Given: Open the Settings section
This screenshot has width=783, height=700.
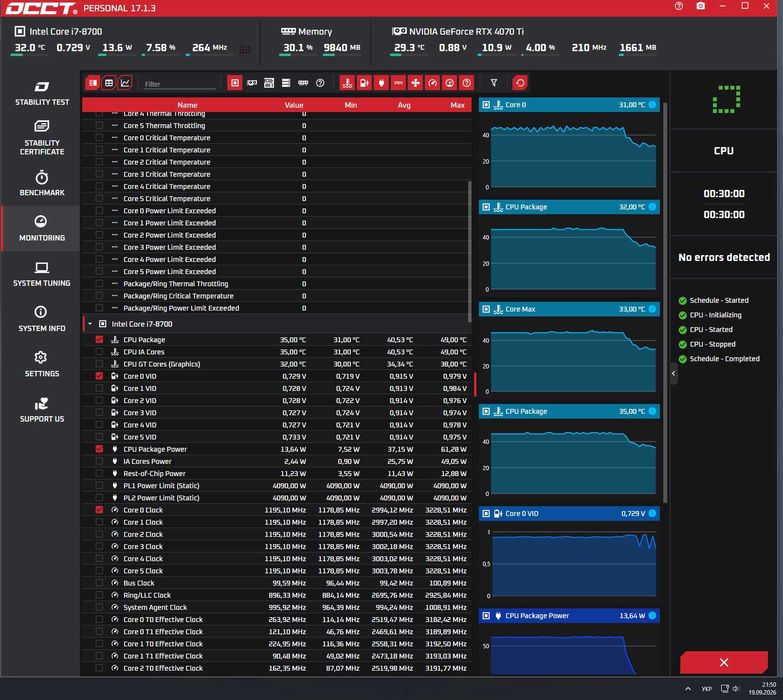Looking at the screenshot, I should click(x=42, y=364).
